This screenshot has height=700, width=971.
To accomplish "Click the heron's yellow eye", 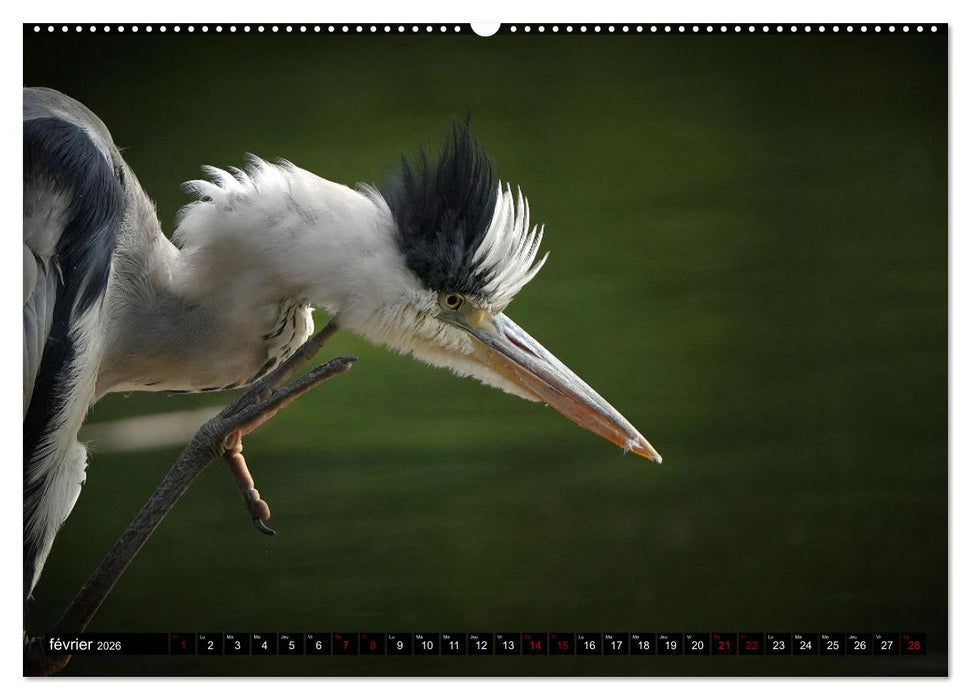I will coord(453,300).
